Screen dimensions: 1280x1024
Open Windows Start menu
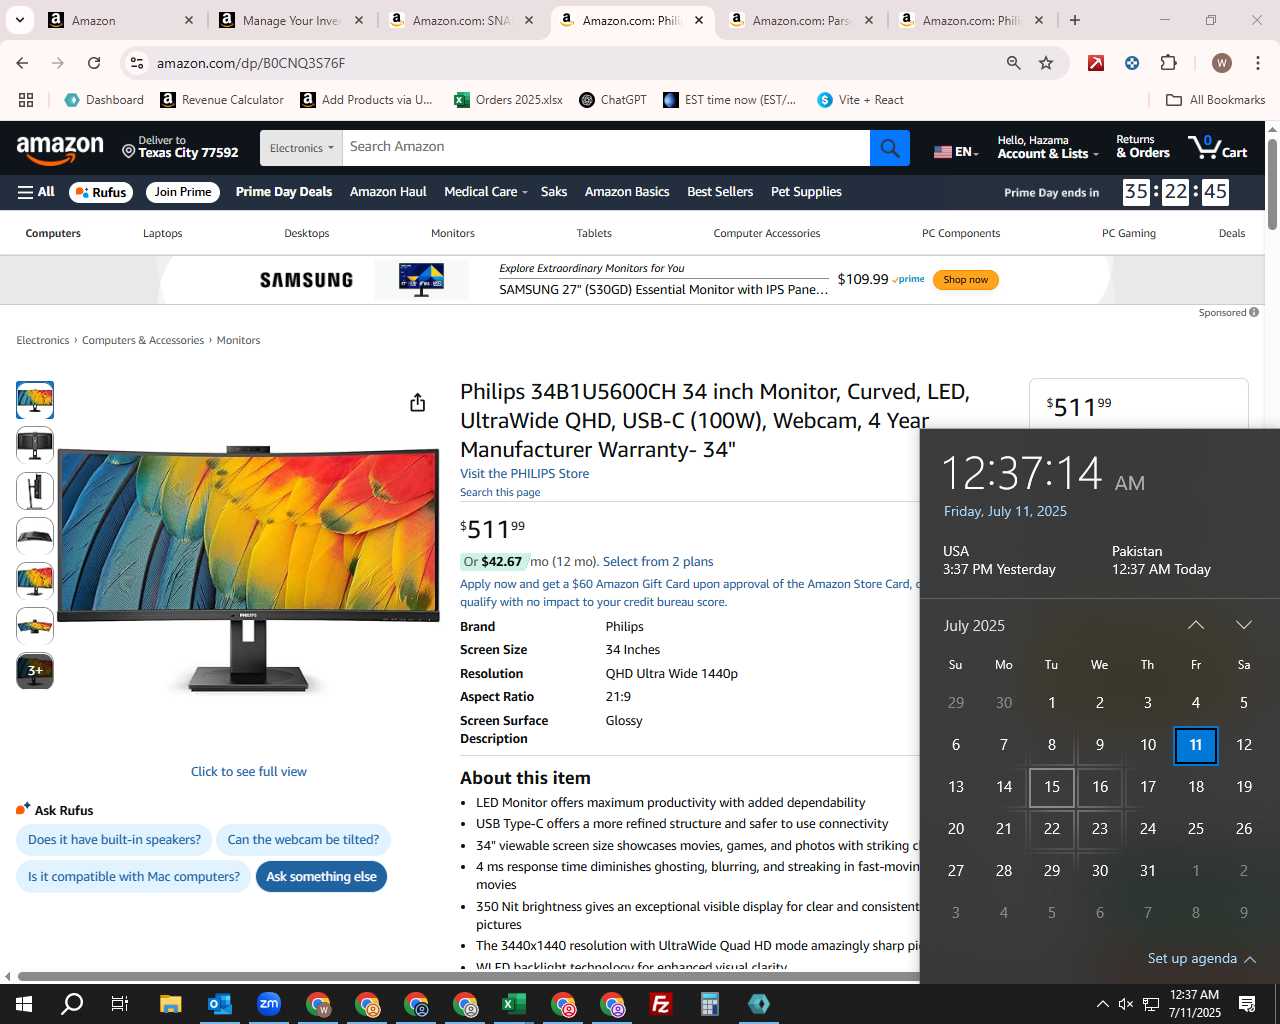[x=24, y=1004]
